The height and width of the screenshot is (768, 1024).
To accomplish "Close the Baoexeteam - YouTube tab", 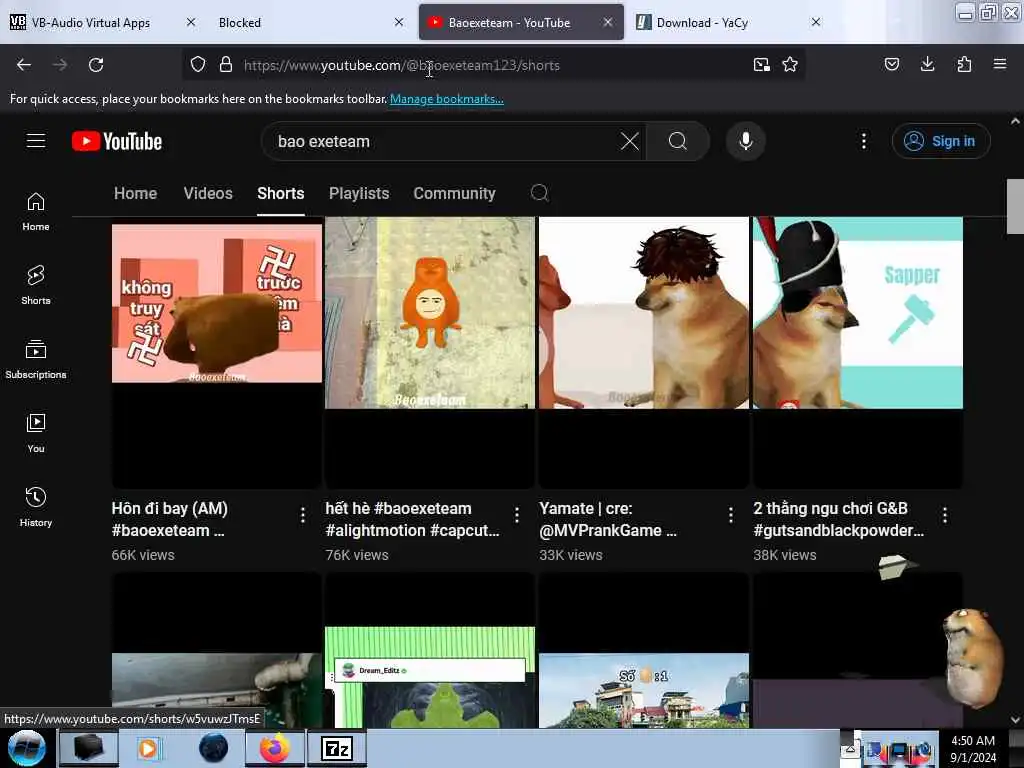I will tap(607, 22).
